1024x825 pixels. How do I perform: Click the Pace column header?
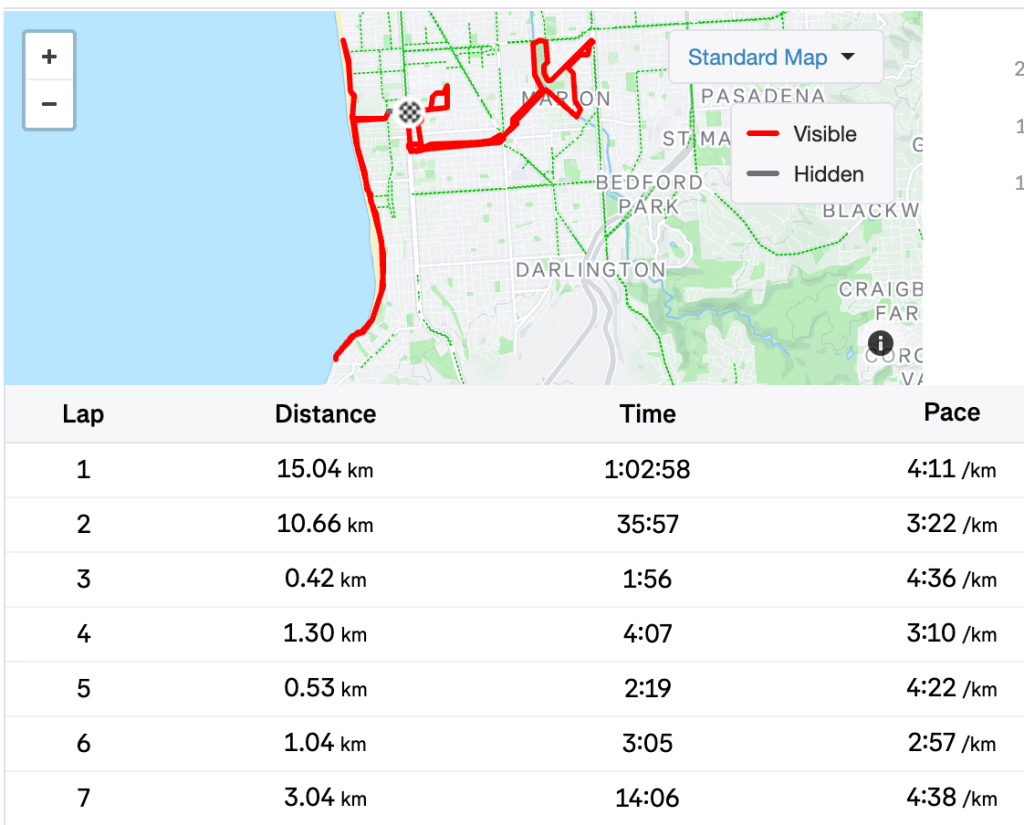coord(951,412)
